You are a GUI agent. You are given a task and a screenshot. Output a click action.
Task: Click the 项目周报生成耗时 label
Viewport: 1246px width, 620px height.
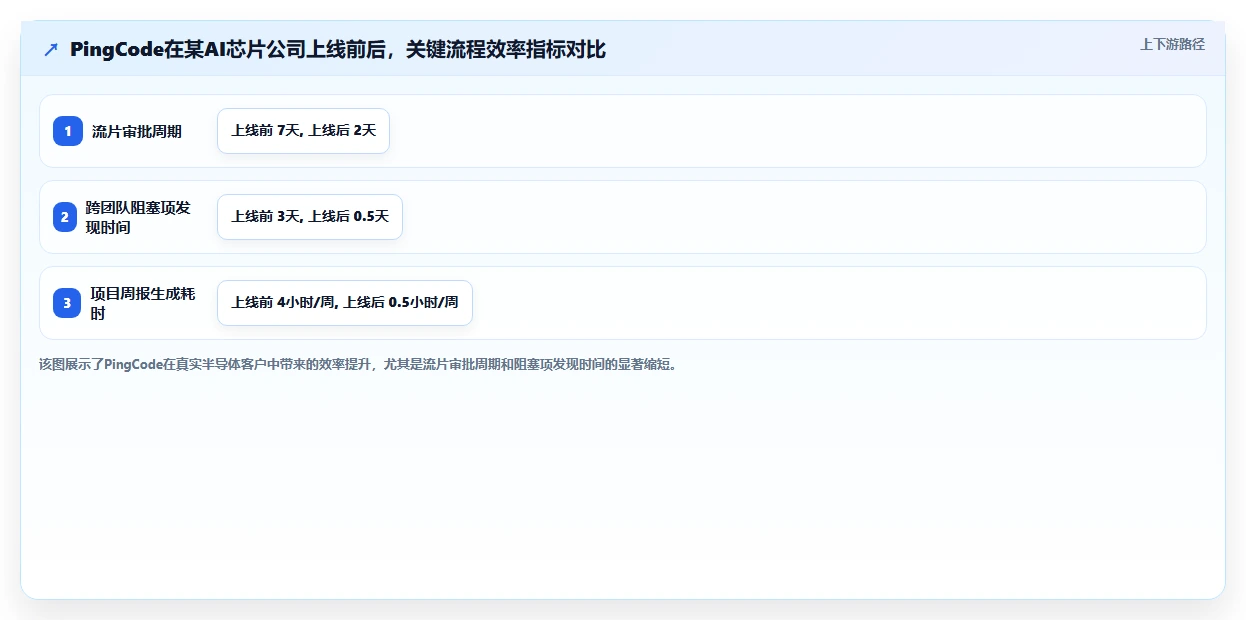tap(143, 303)
